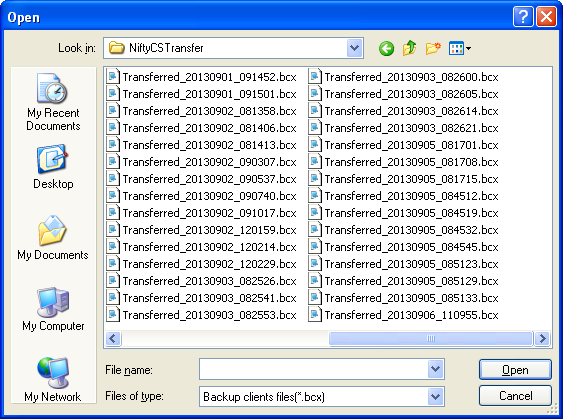Viewport: 563px width, 419px height.
Task: Create a new folder
Action: coord(433,48)
